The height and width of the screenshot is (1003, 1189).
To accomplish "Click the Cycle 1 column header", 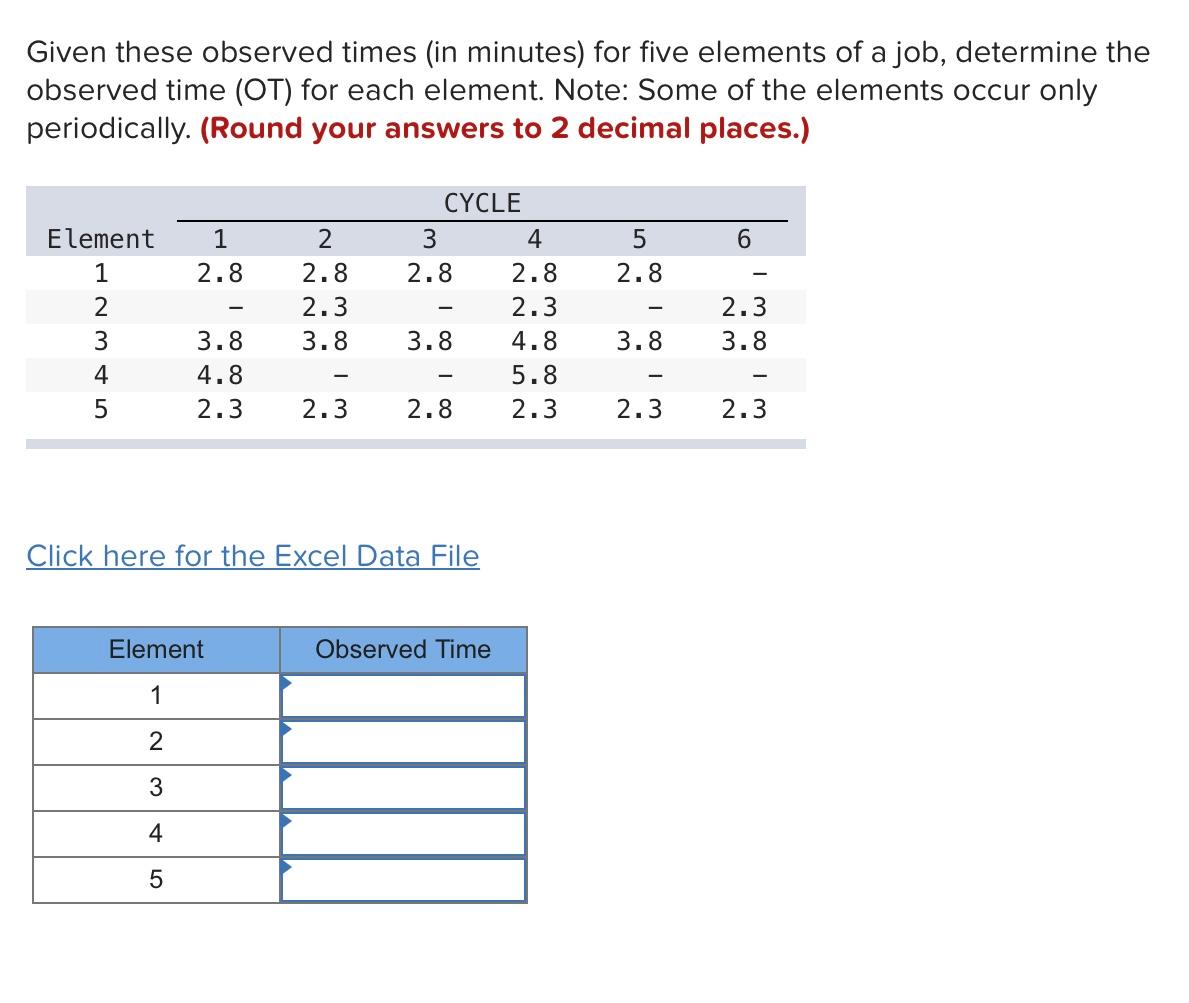I will pos(222,238).
